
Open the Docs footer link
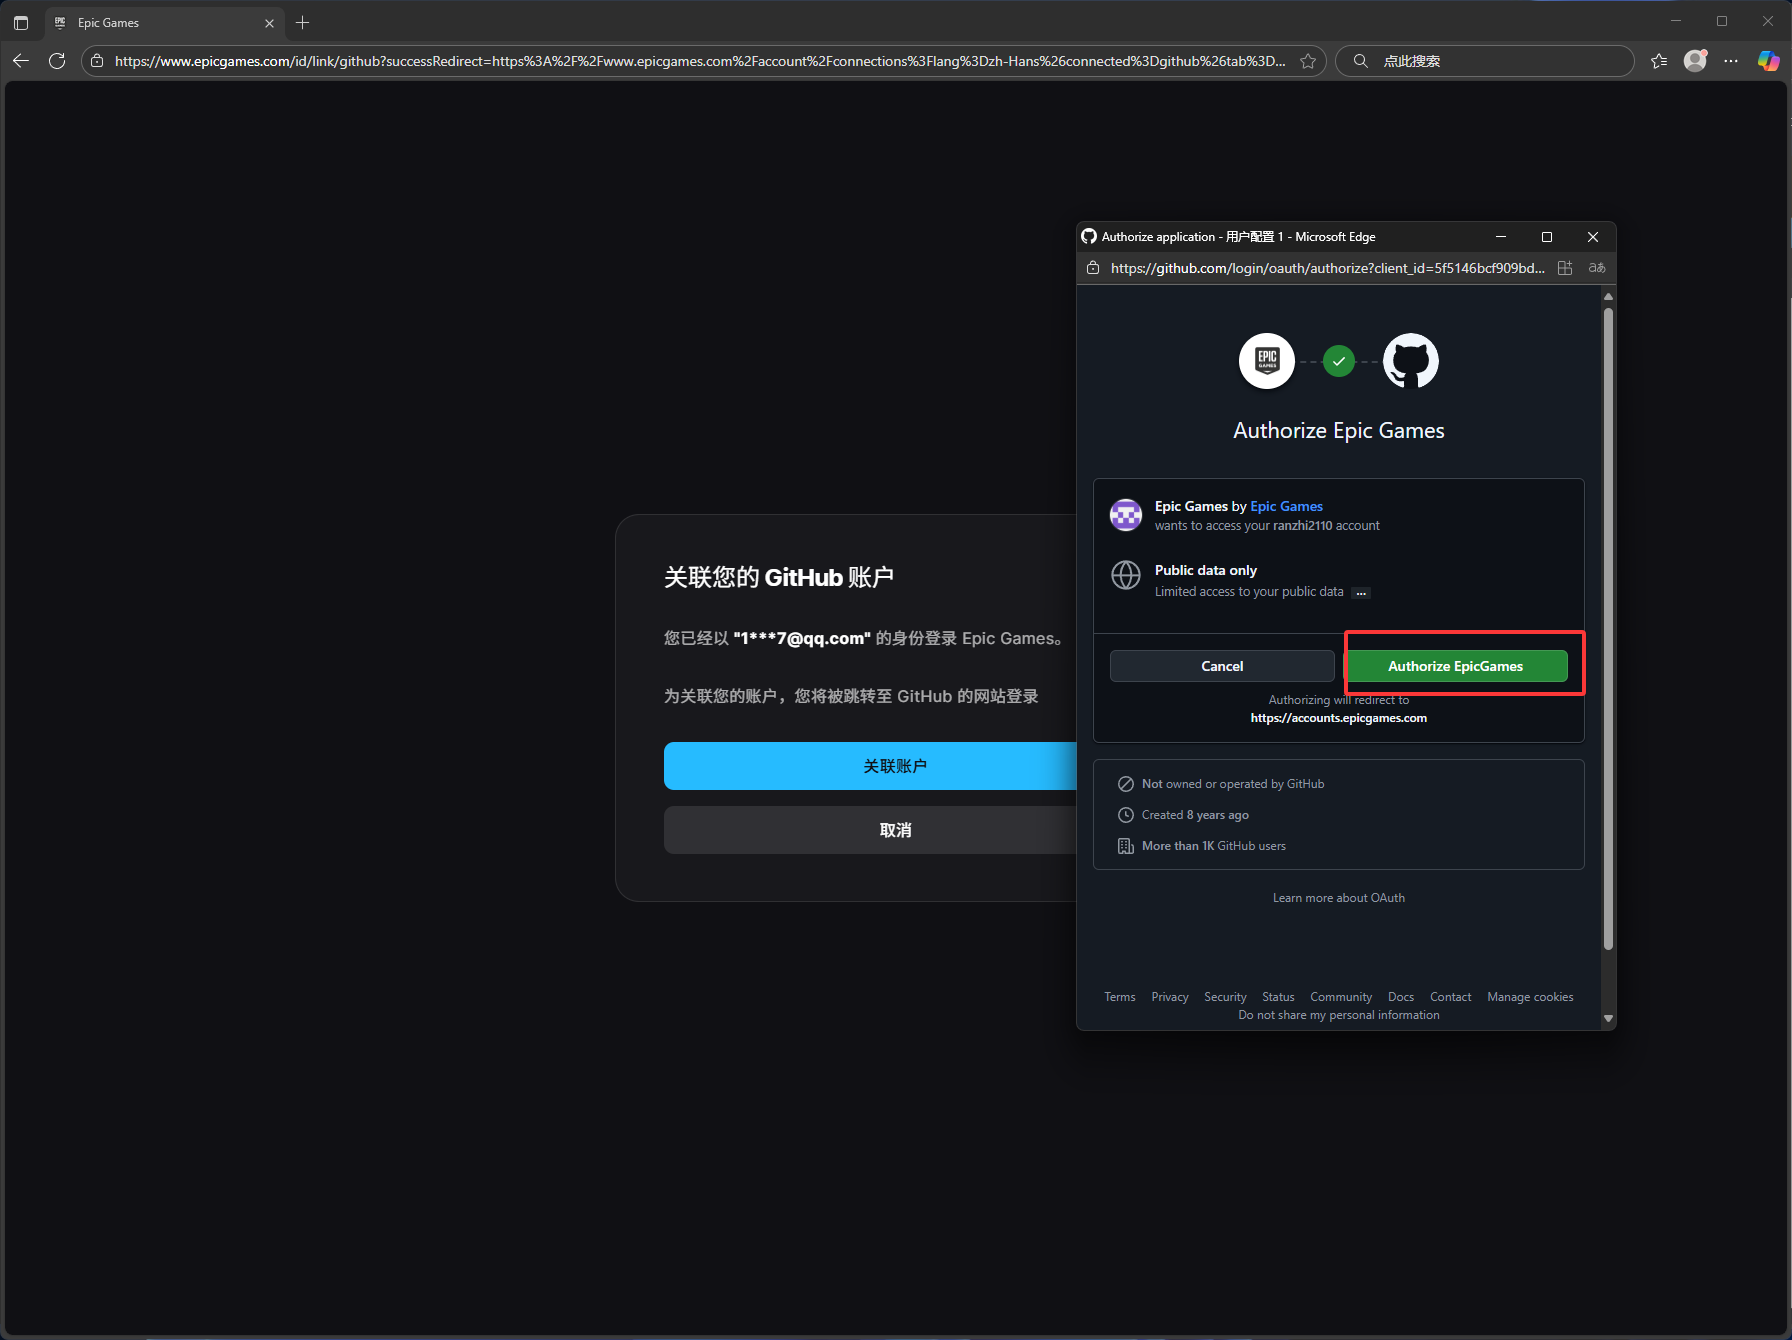pos(1401,997)
